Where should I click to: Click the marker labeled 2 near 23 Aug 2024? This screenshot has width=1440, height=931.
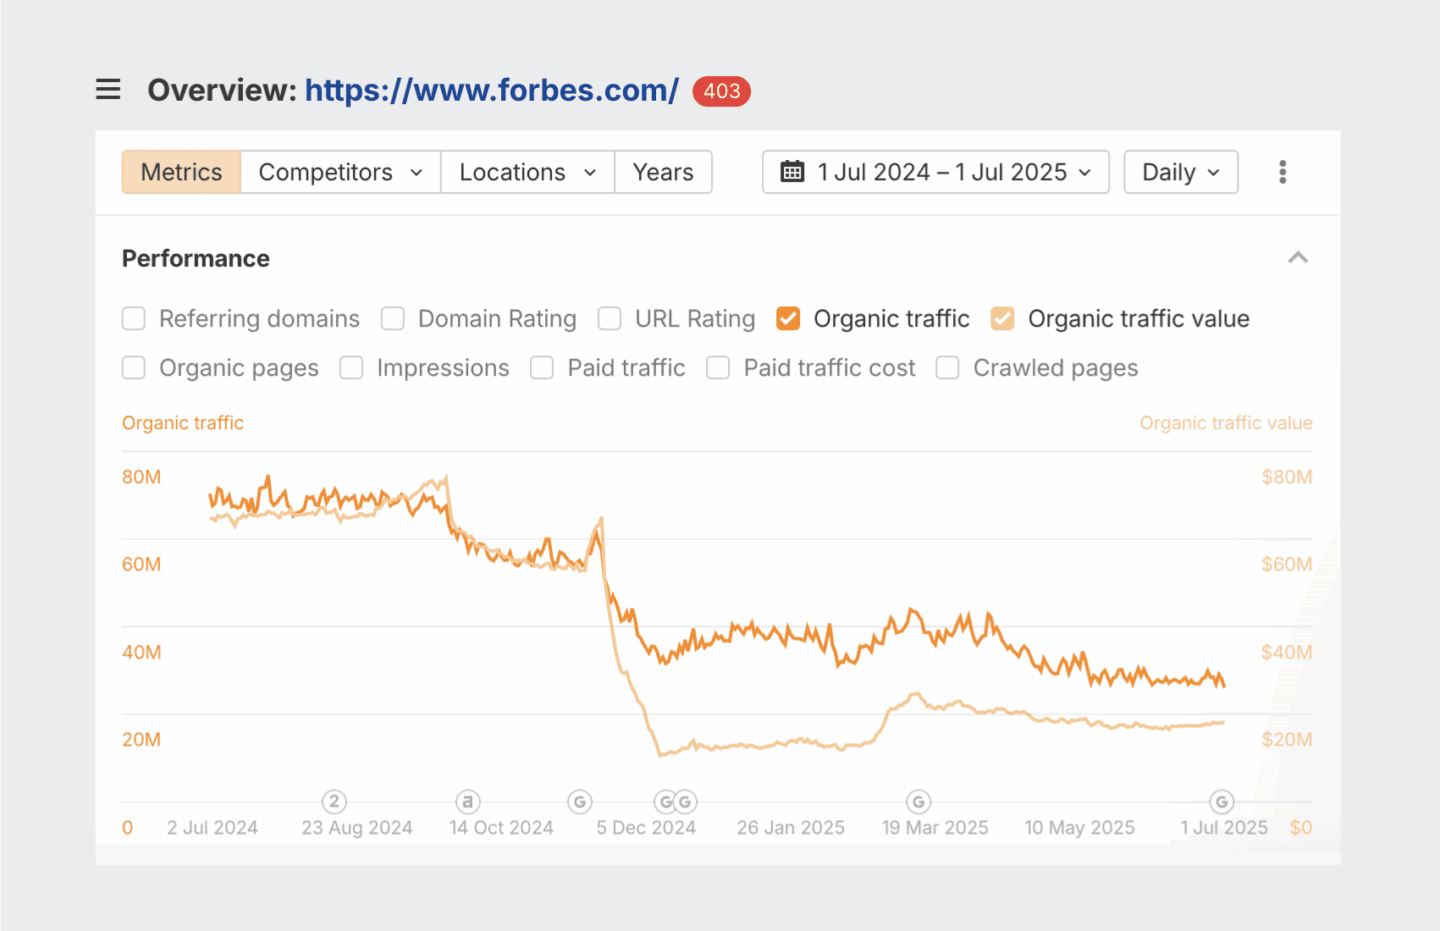[334, 802]
